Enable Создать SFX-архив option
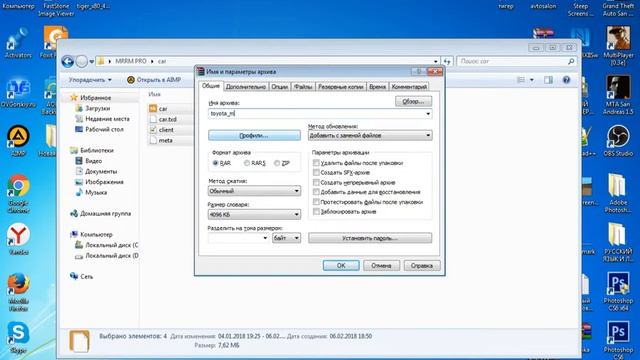Image resolution: width=640 pixels, height=360 pixels. click(x=316, y=173)
